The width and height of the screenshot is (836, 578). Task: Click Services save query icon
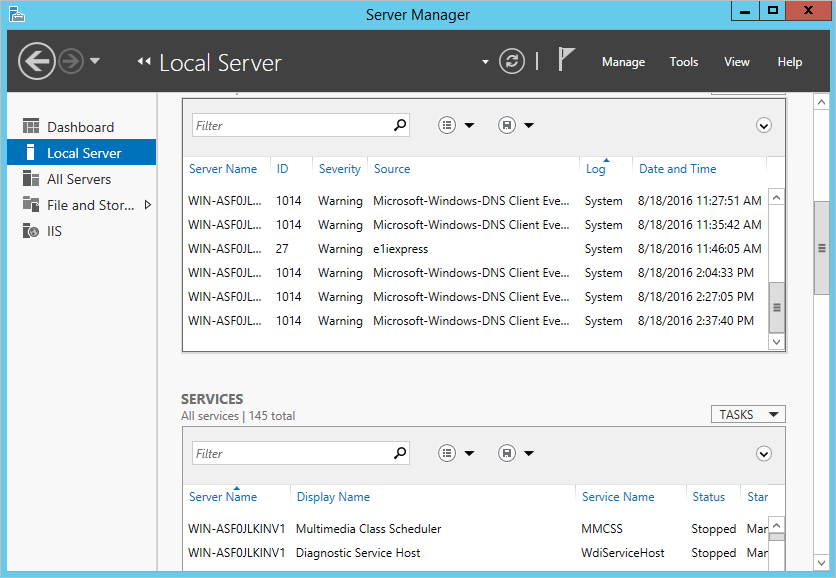508,453
